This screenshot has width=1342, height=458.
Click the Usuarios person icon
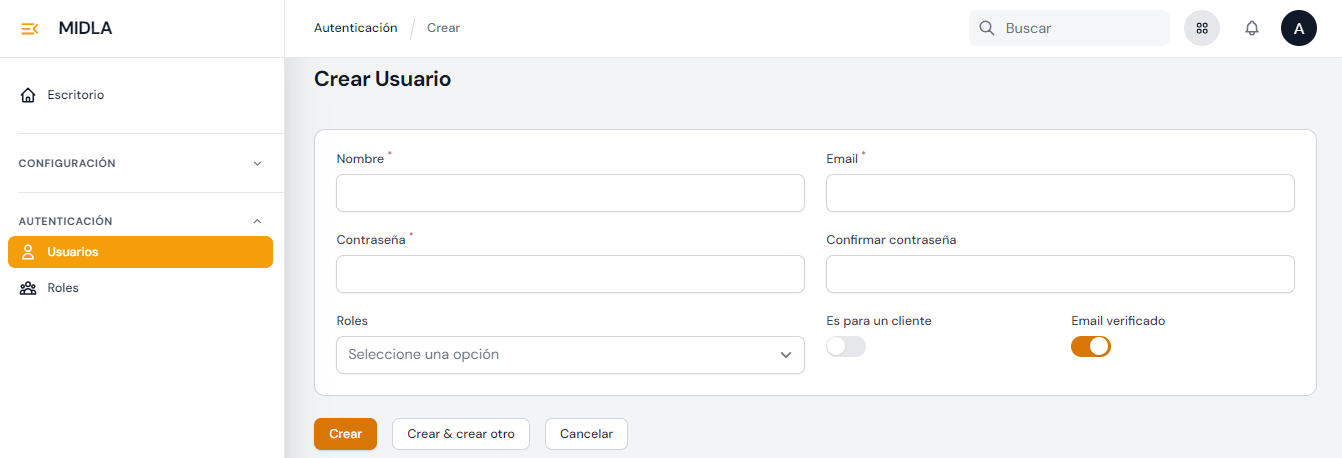click(28, 252)
